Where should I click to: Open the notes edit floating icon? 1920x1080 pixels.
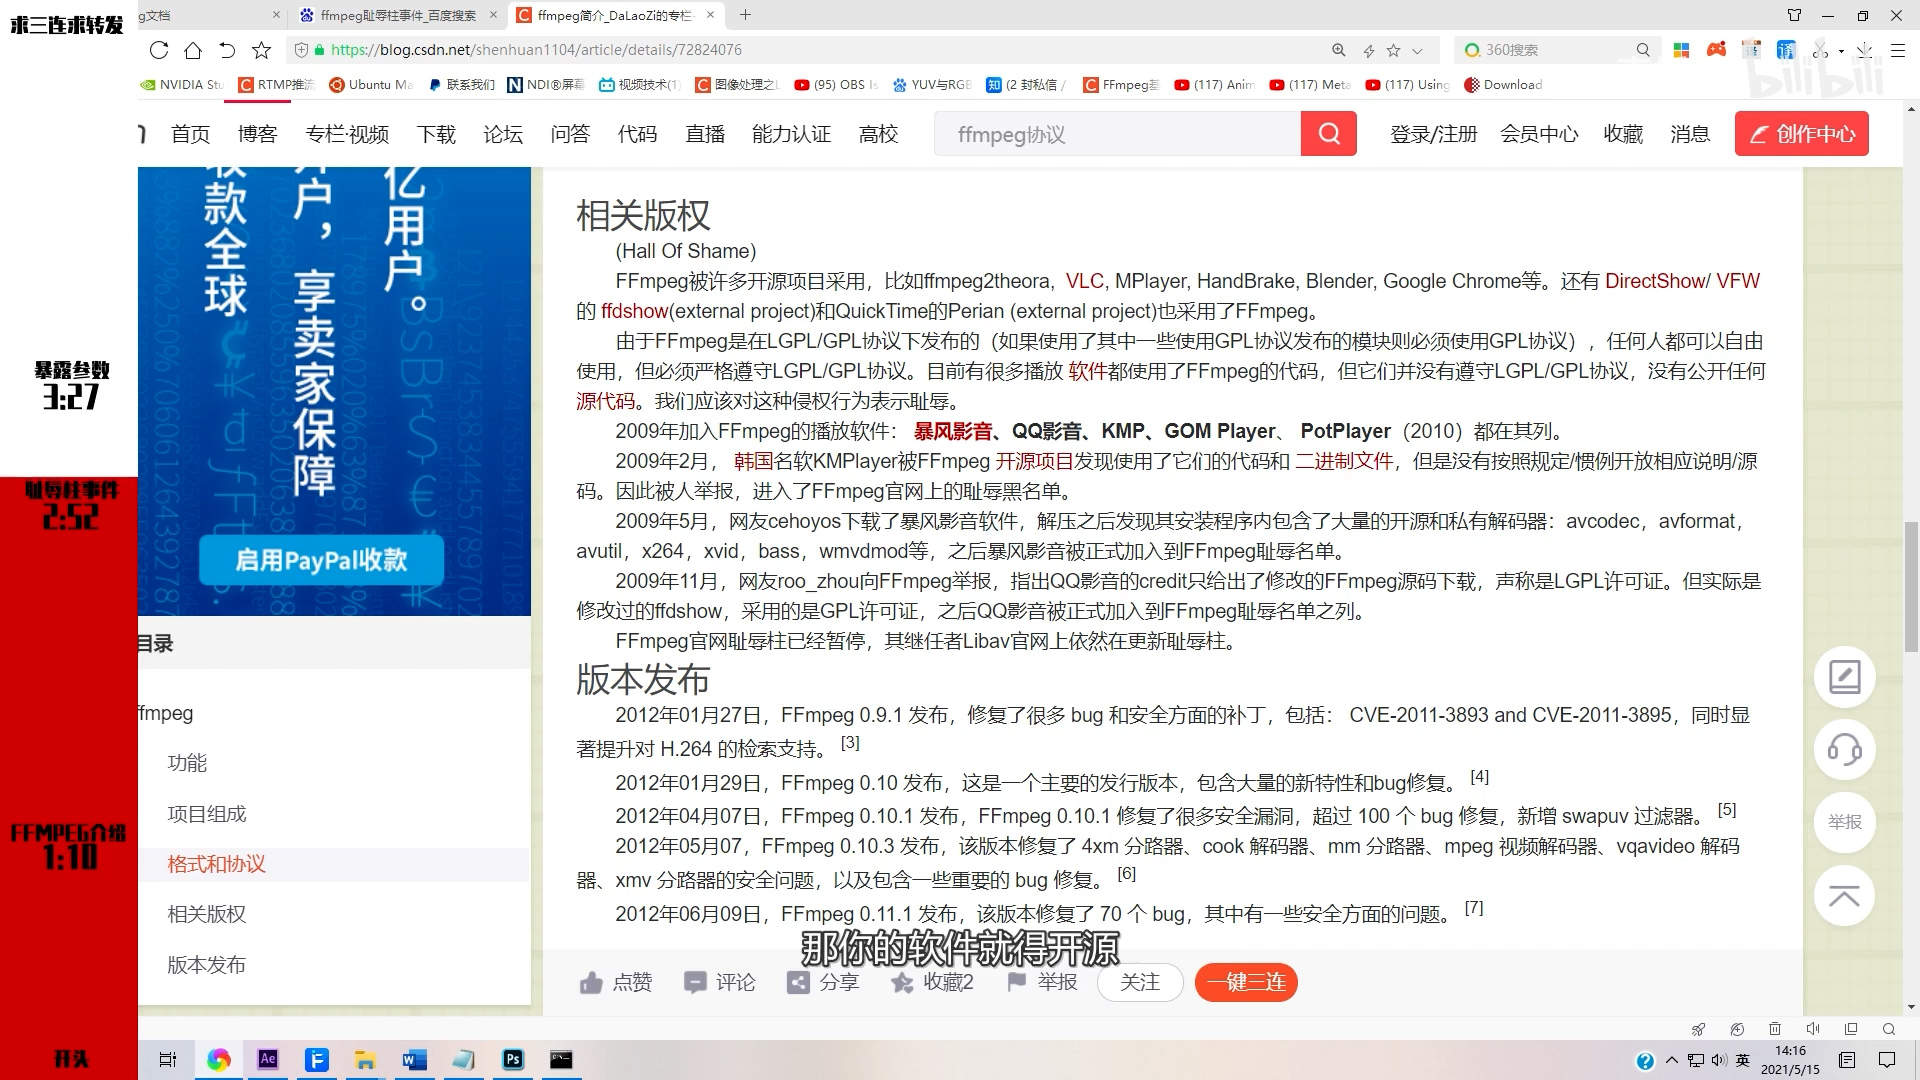coord(1844,677)
